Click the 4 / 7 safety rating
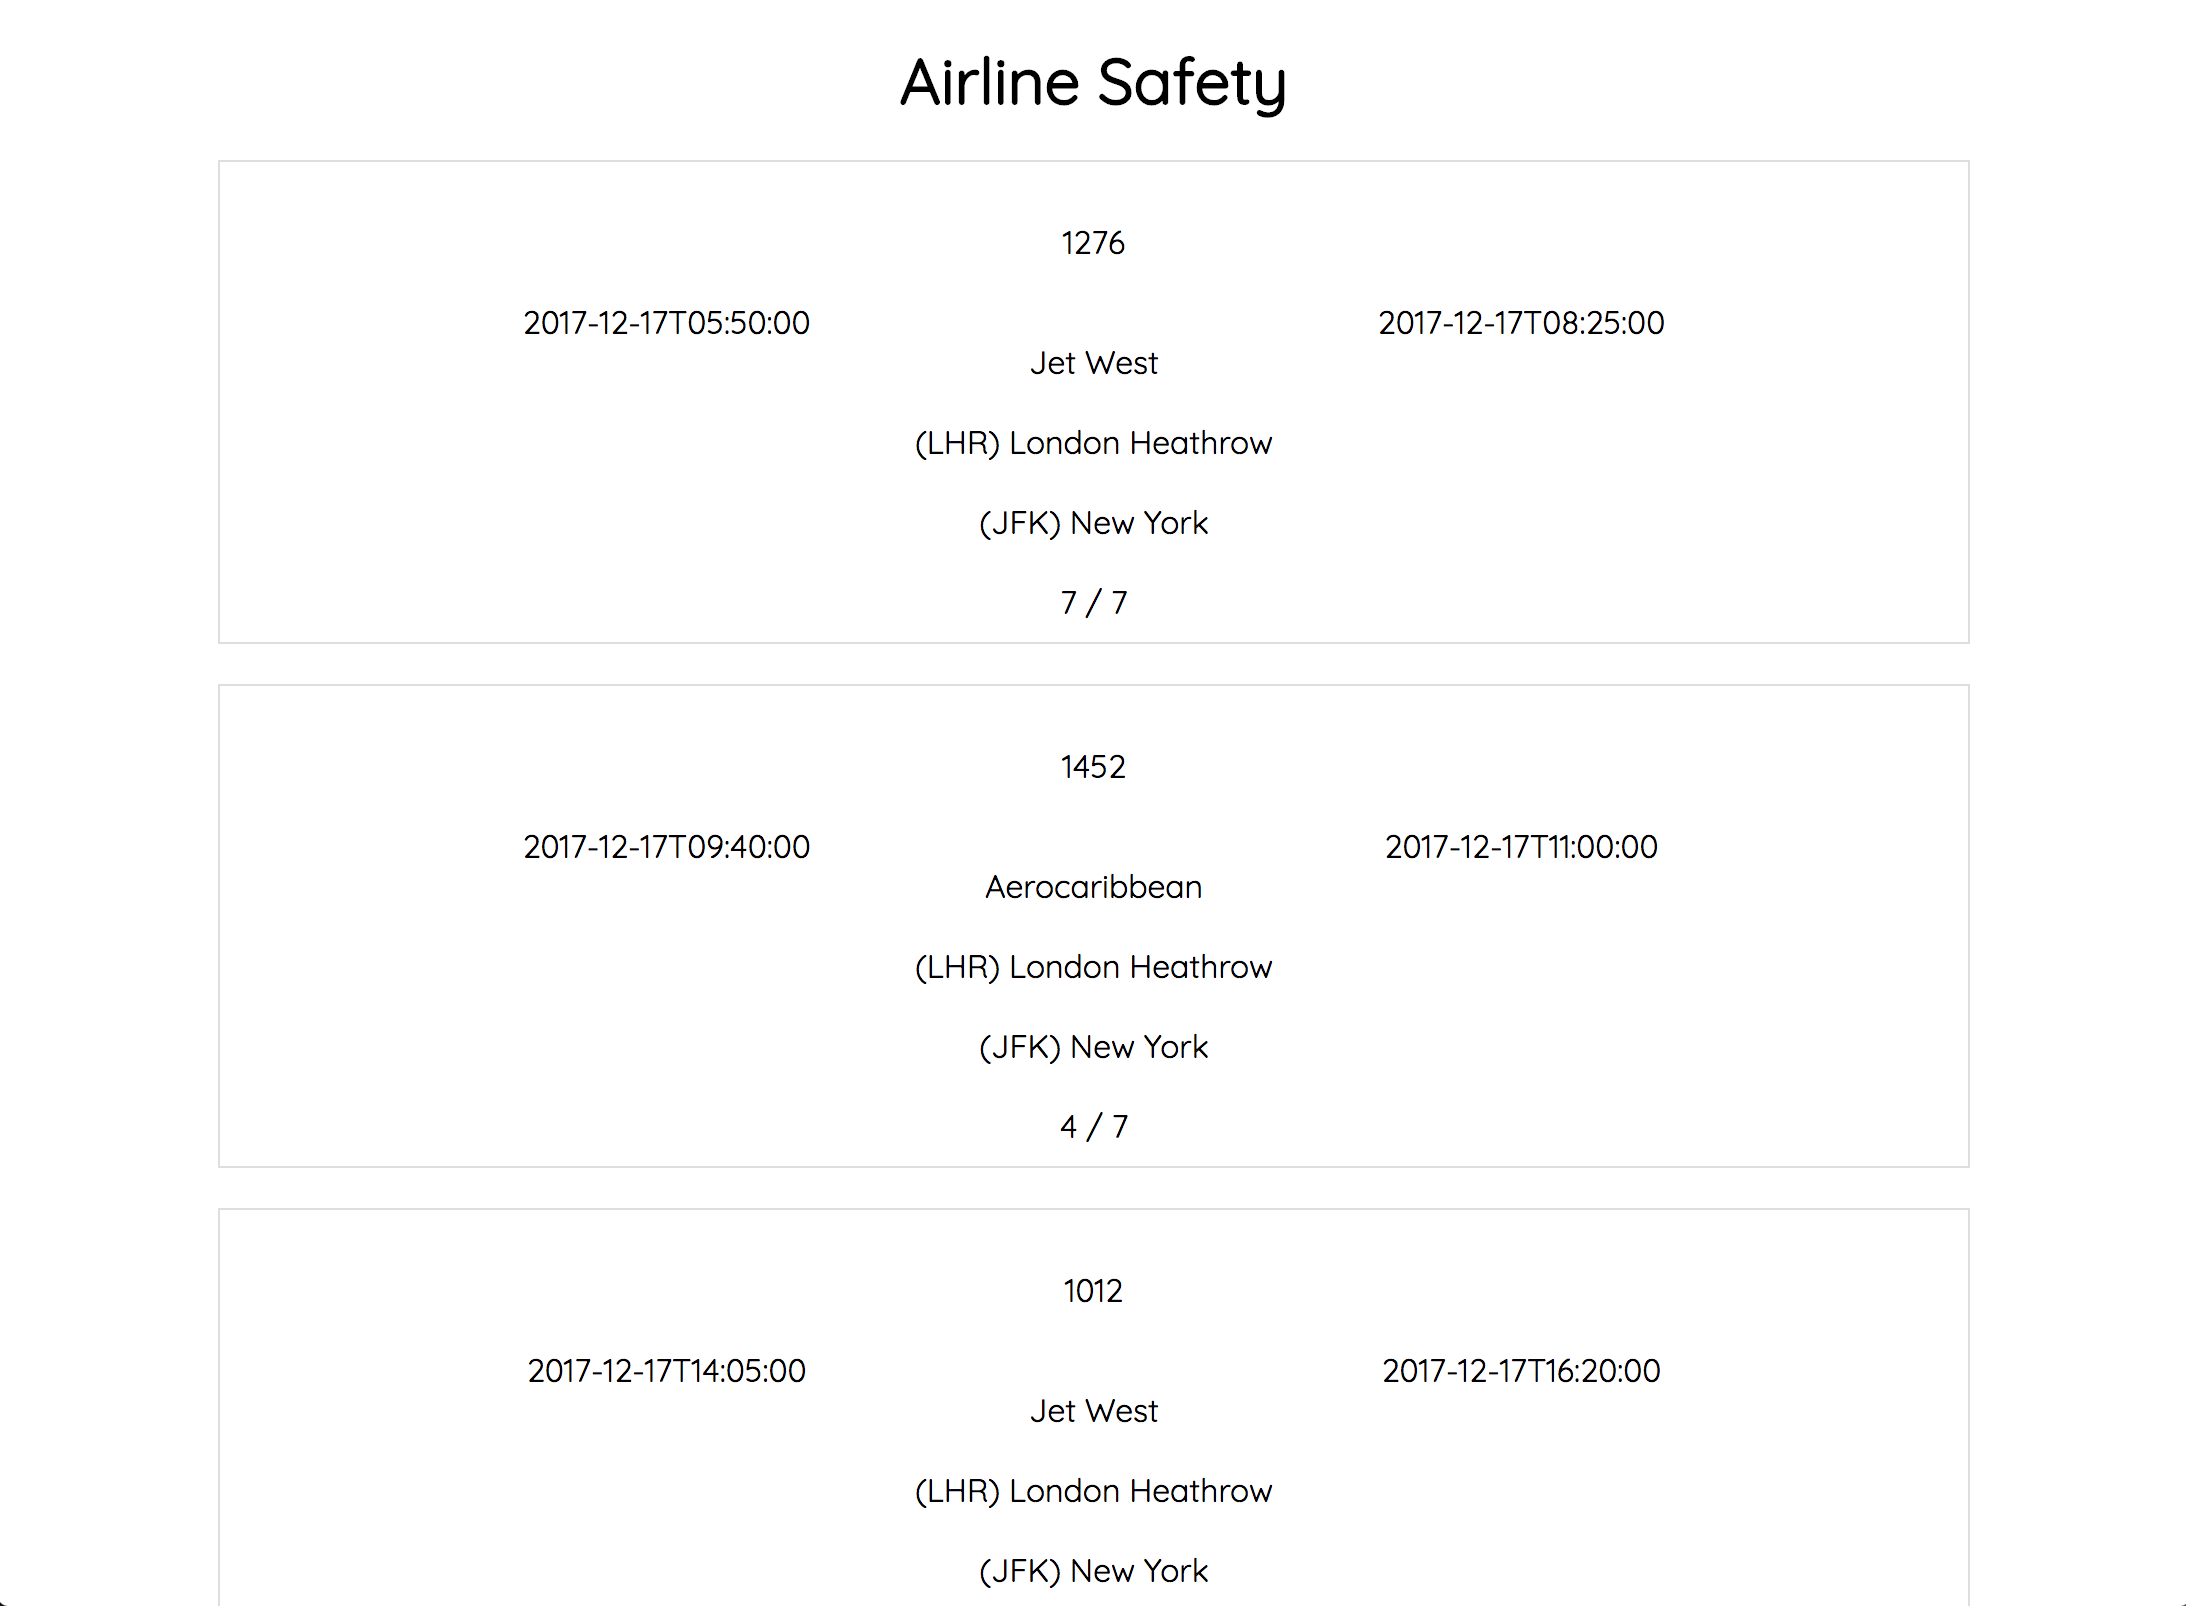 pos(1093,1127)
